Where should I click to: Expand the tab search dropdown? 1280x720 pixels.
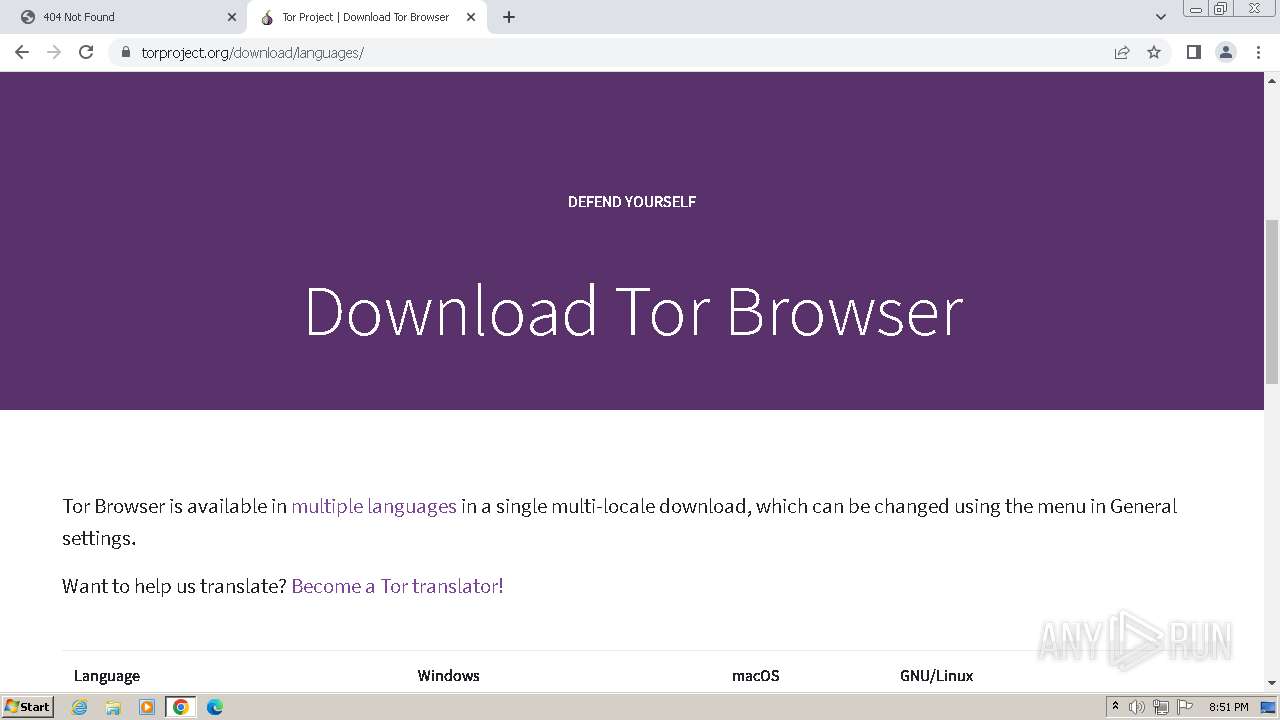pos(1161,17)
